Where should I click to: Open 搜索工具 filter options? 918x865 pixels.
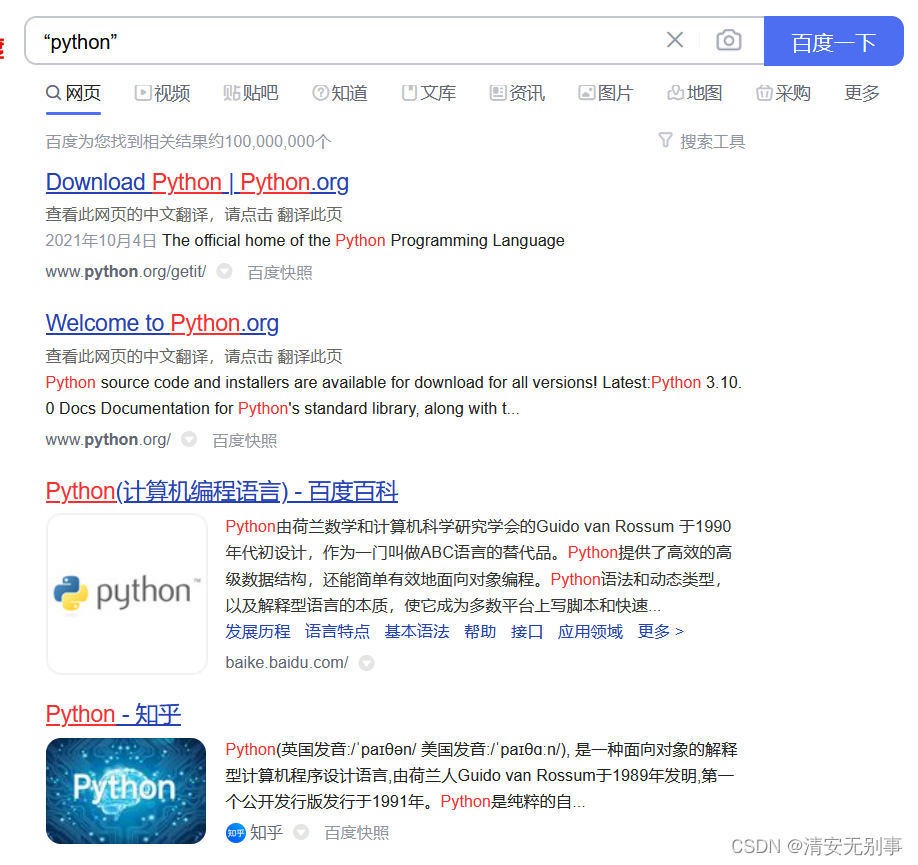(x=701, y=141)
